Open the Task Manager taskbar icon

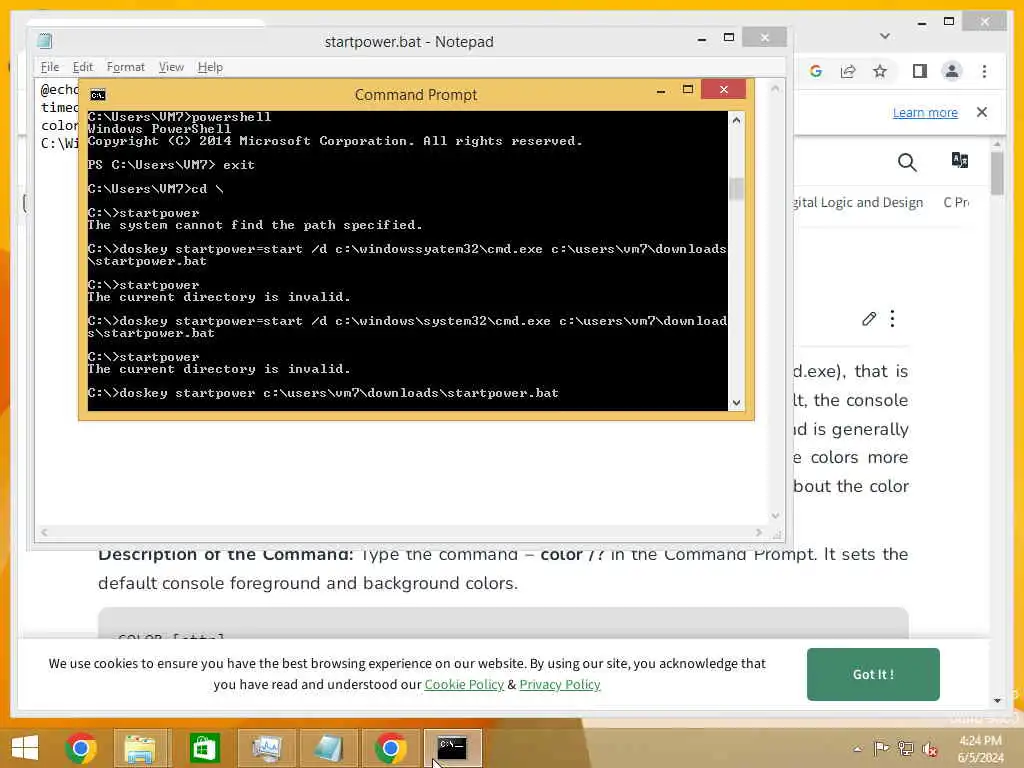click(x=267, y=748)
